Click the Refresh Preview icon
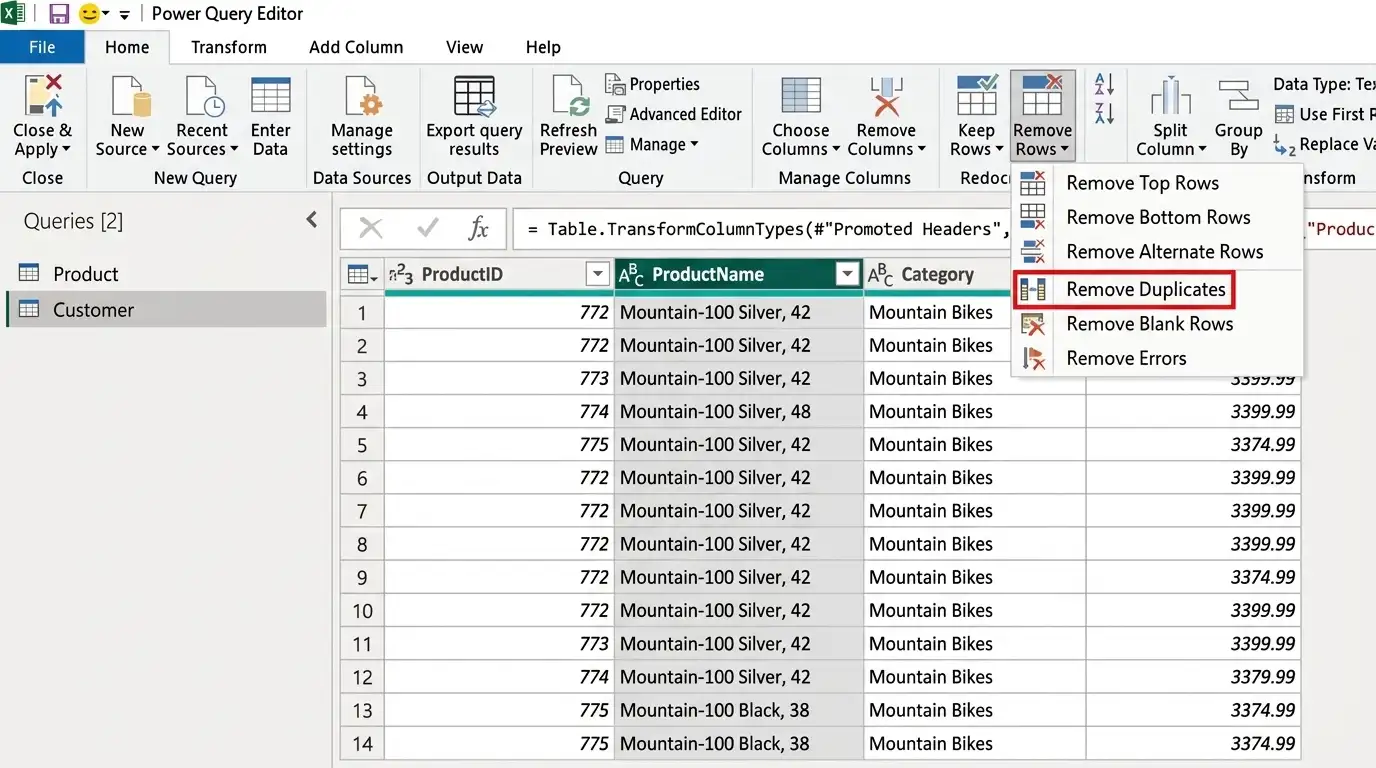The height and width of the screenshot is (768, 1376). [x=570, y=97]
